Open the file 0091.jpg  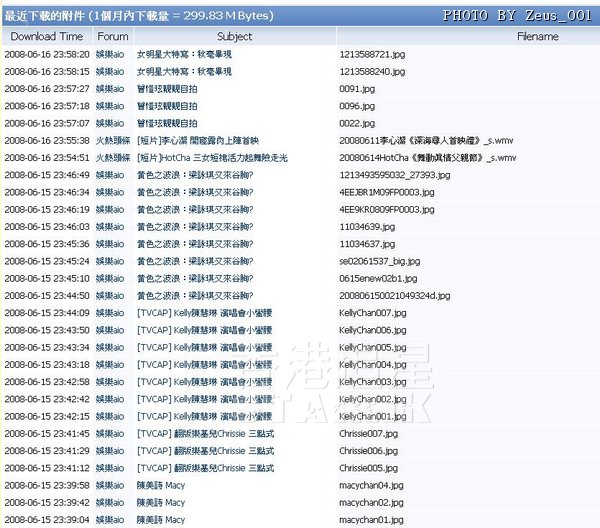pos(356,89)
